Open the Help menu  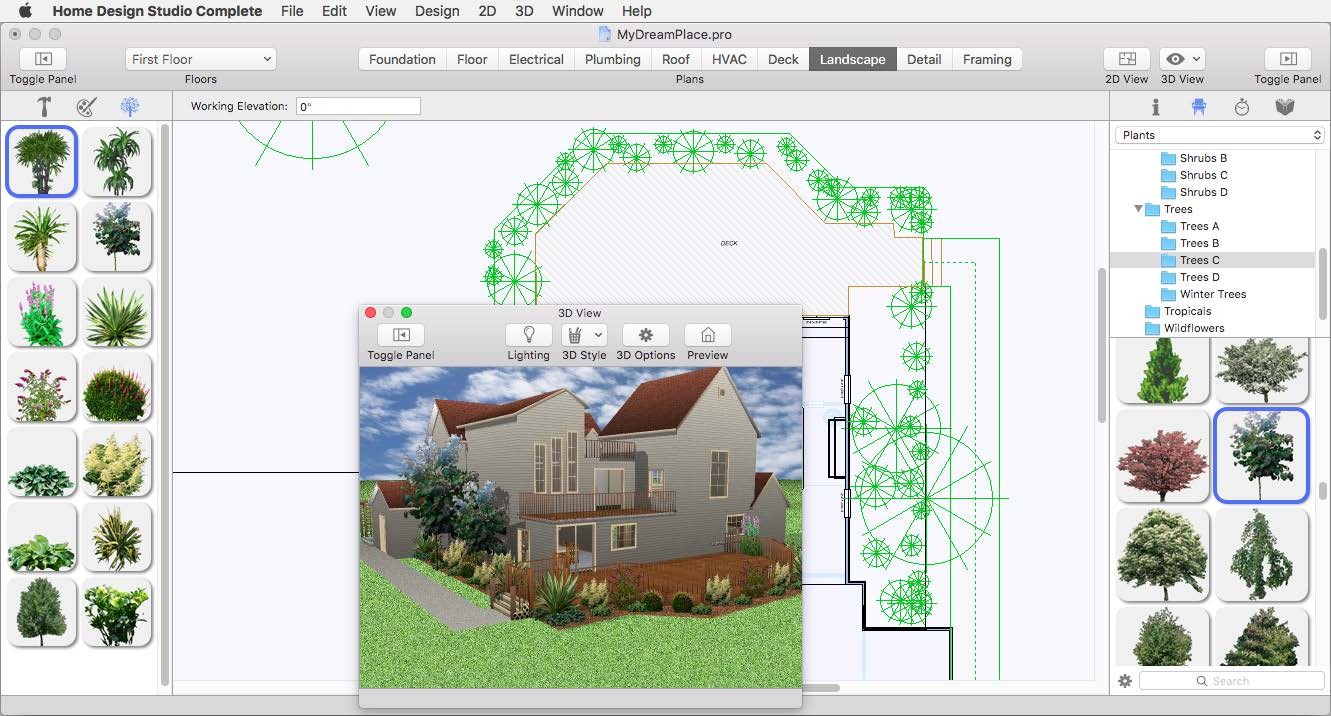(637, 11)
